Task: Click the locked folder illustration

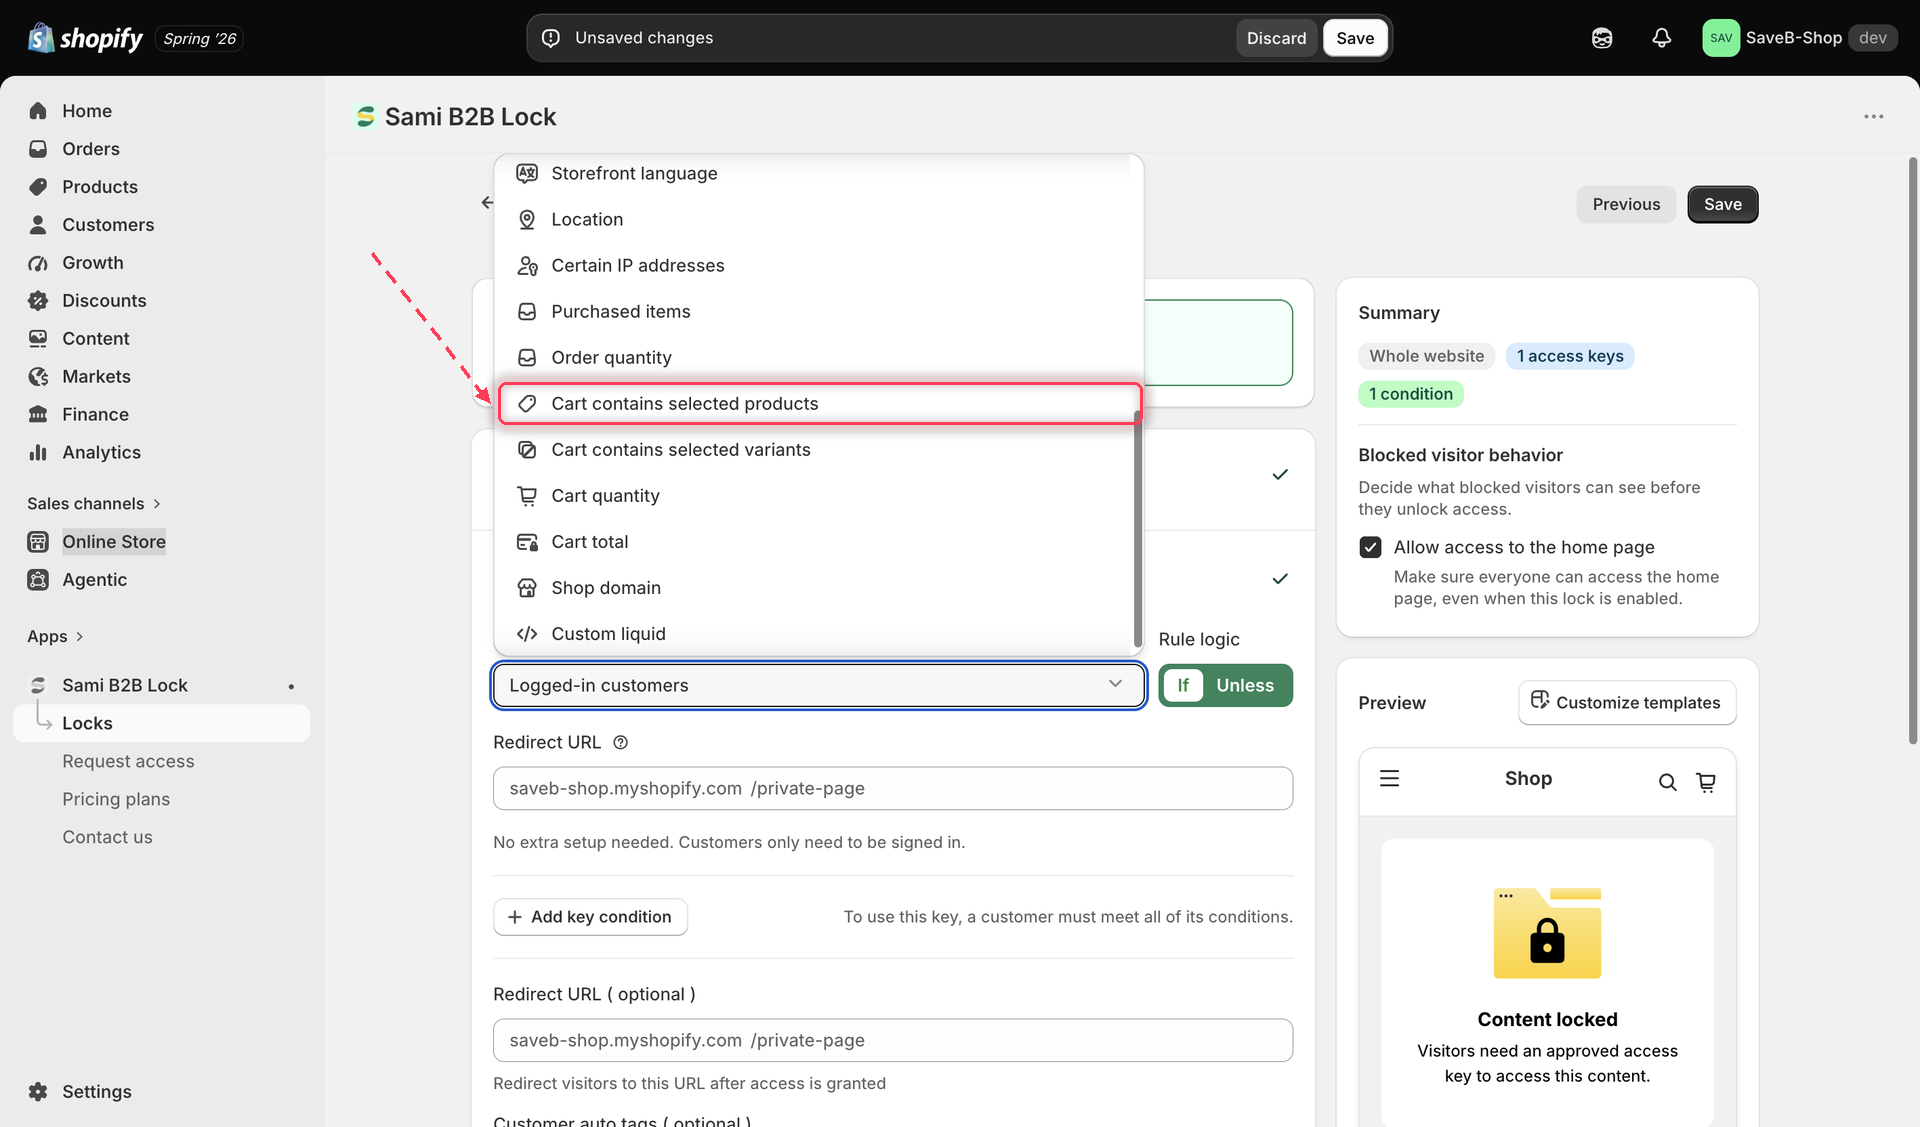Action: click(1547, 933)
